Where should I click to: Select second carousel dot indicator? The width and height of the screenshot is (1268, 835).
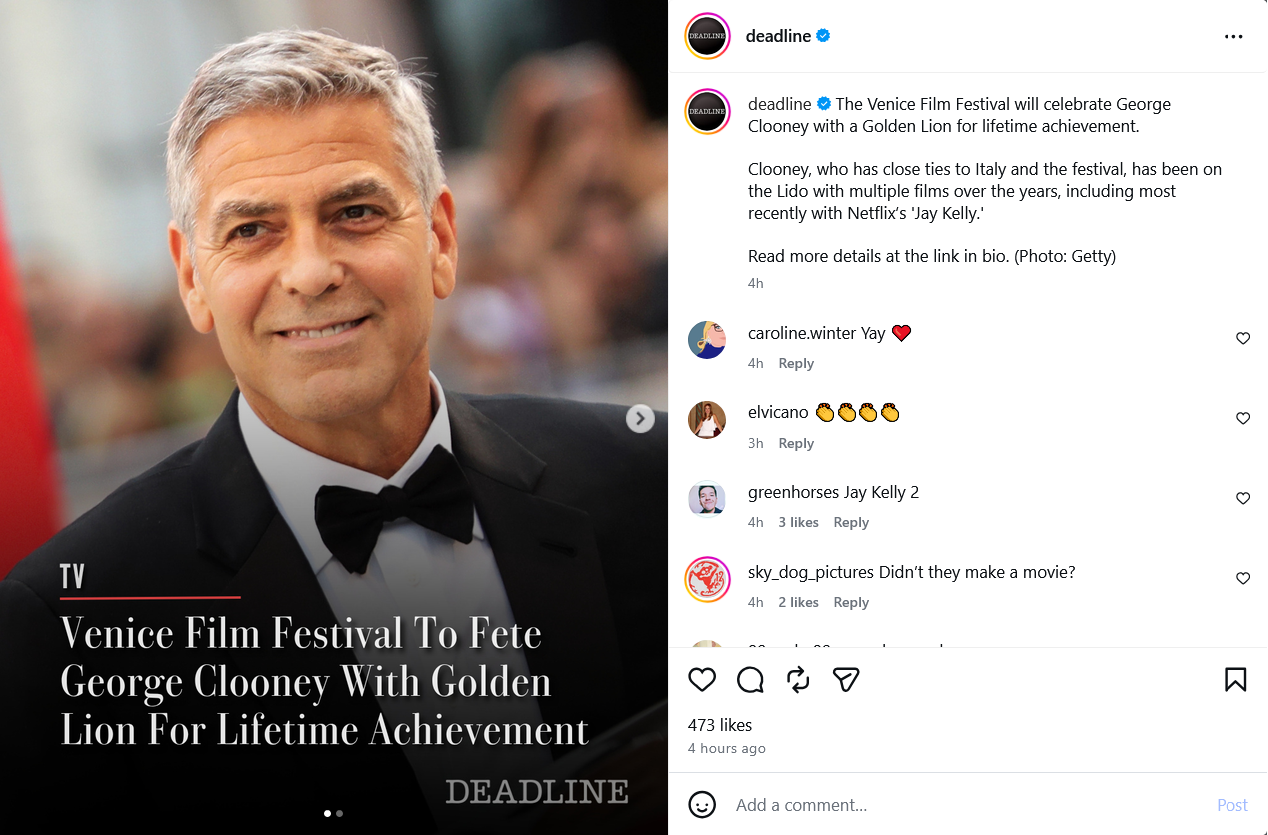tap(340, 814)
